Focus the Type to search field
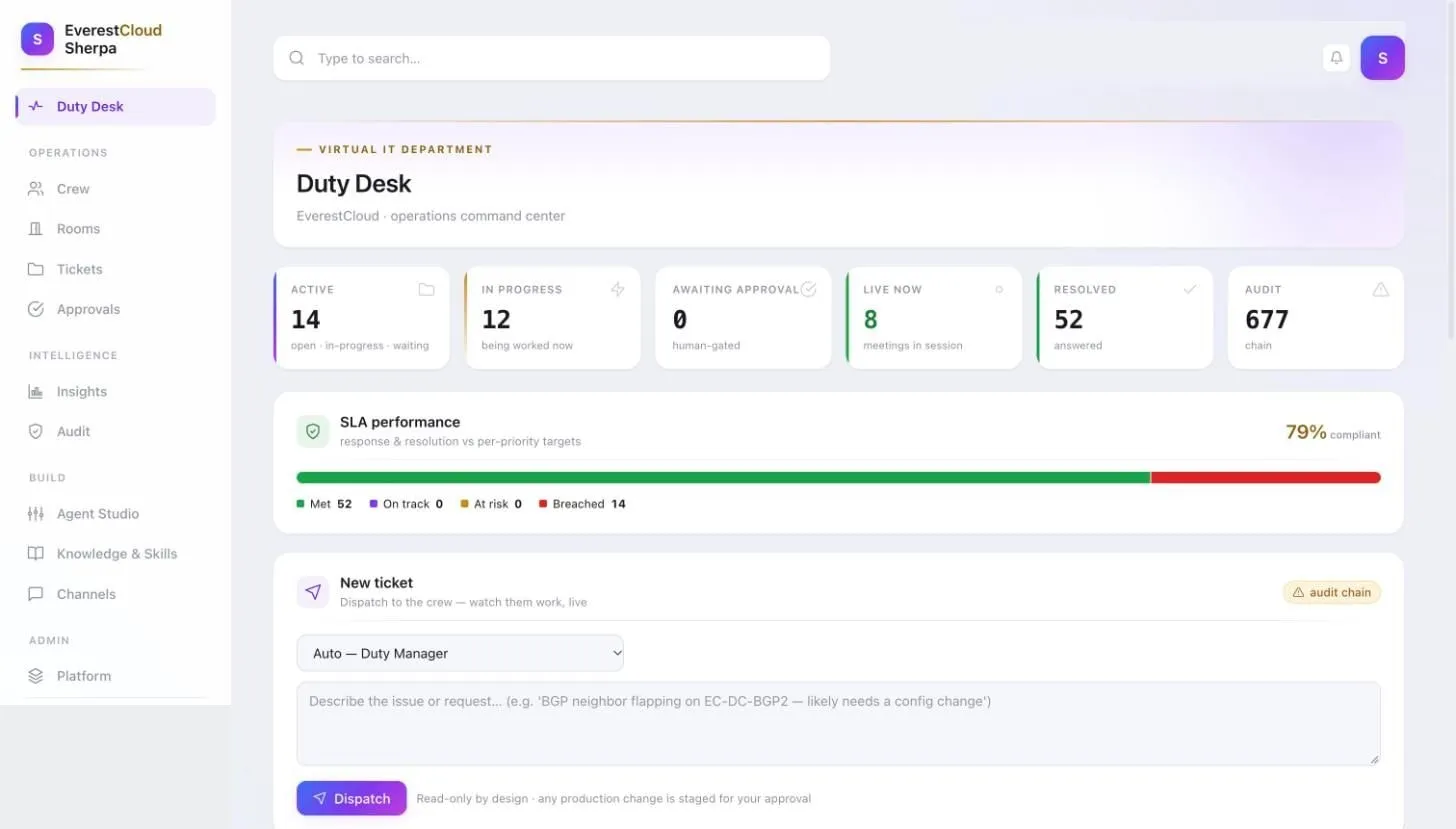This screenshot has height=829, width=1456. click(x=552, y=58)
